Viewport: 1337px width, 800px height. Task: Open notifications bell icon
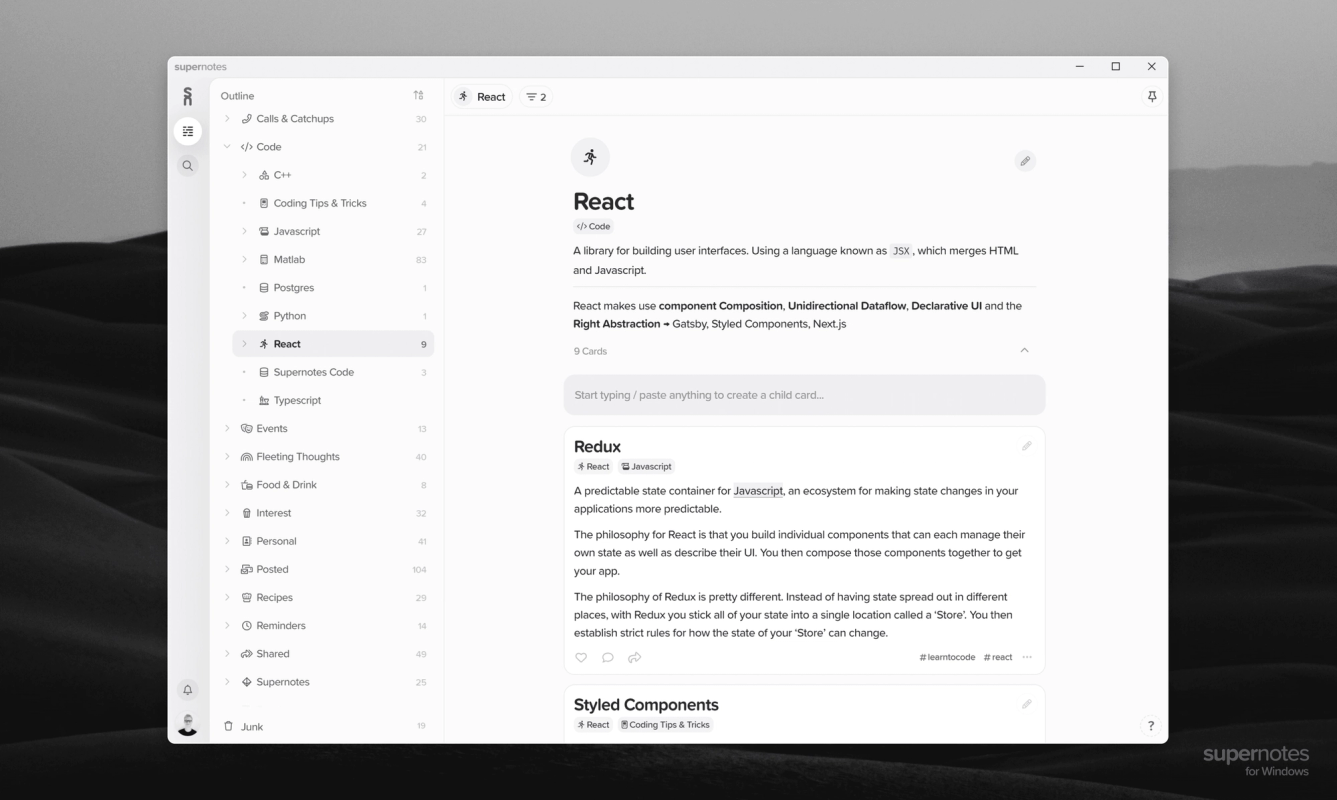click(187, 690)
